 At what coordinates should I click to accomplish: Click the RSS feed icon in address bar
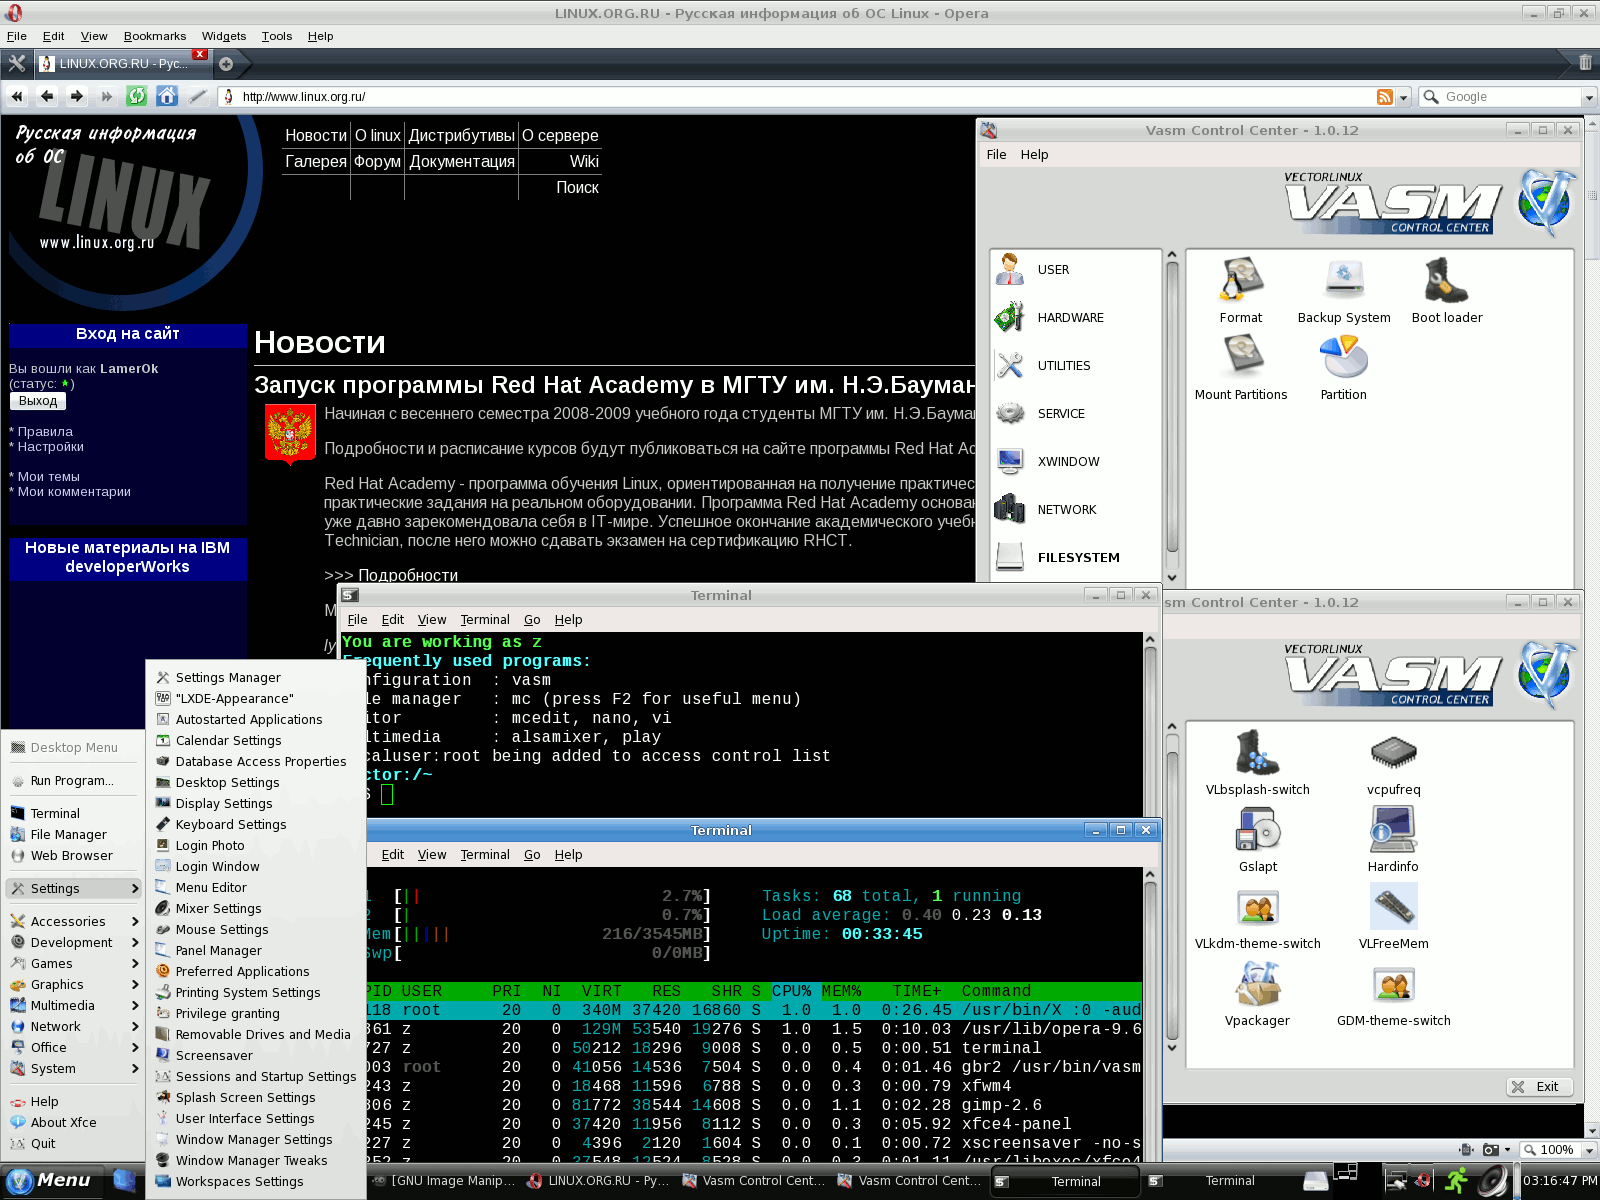[1385, 97]
